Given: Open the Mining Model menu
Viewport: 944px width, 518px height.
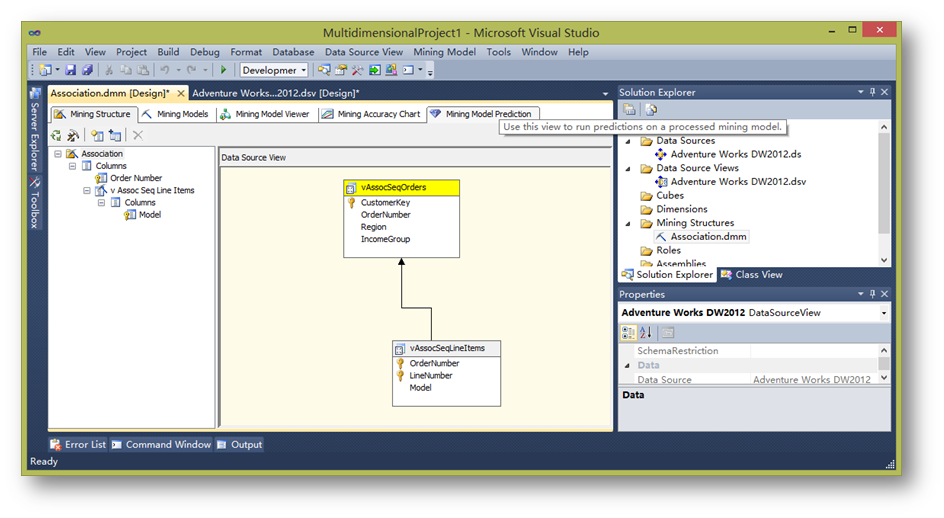Looking at the screenshot, I should (x=444, y=52).
